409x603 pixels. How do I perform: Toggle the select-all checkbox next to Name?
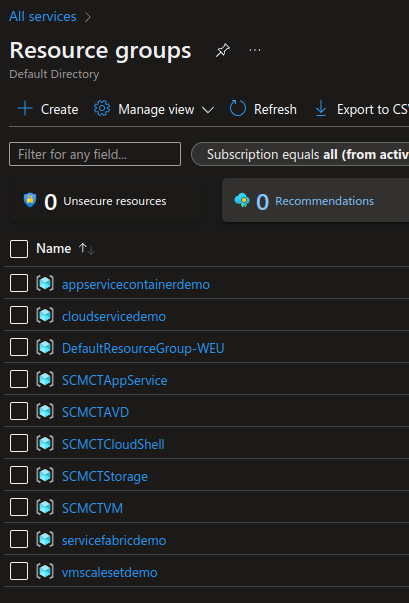[x=19, y=249]
